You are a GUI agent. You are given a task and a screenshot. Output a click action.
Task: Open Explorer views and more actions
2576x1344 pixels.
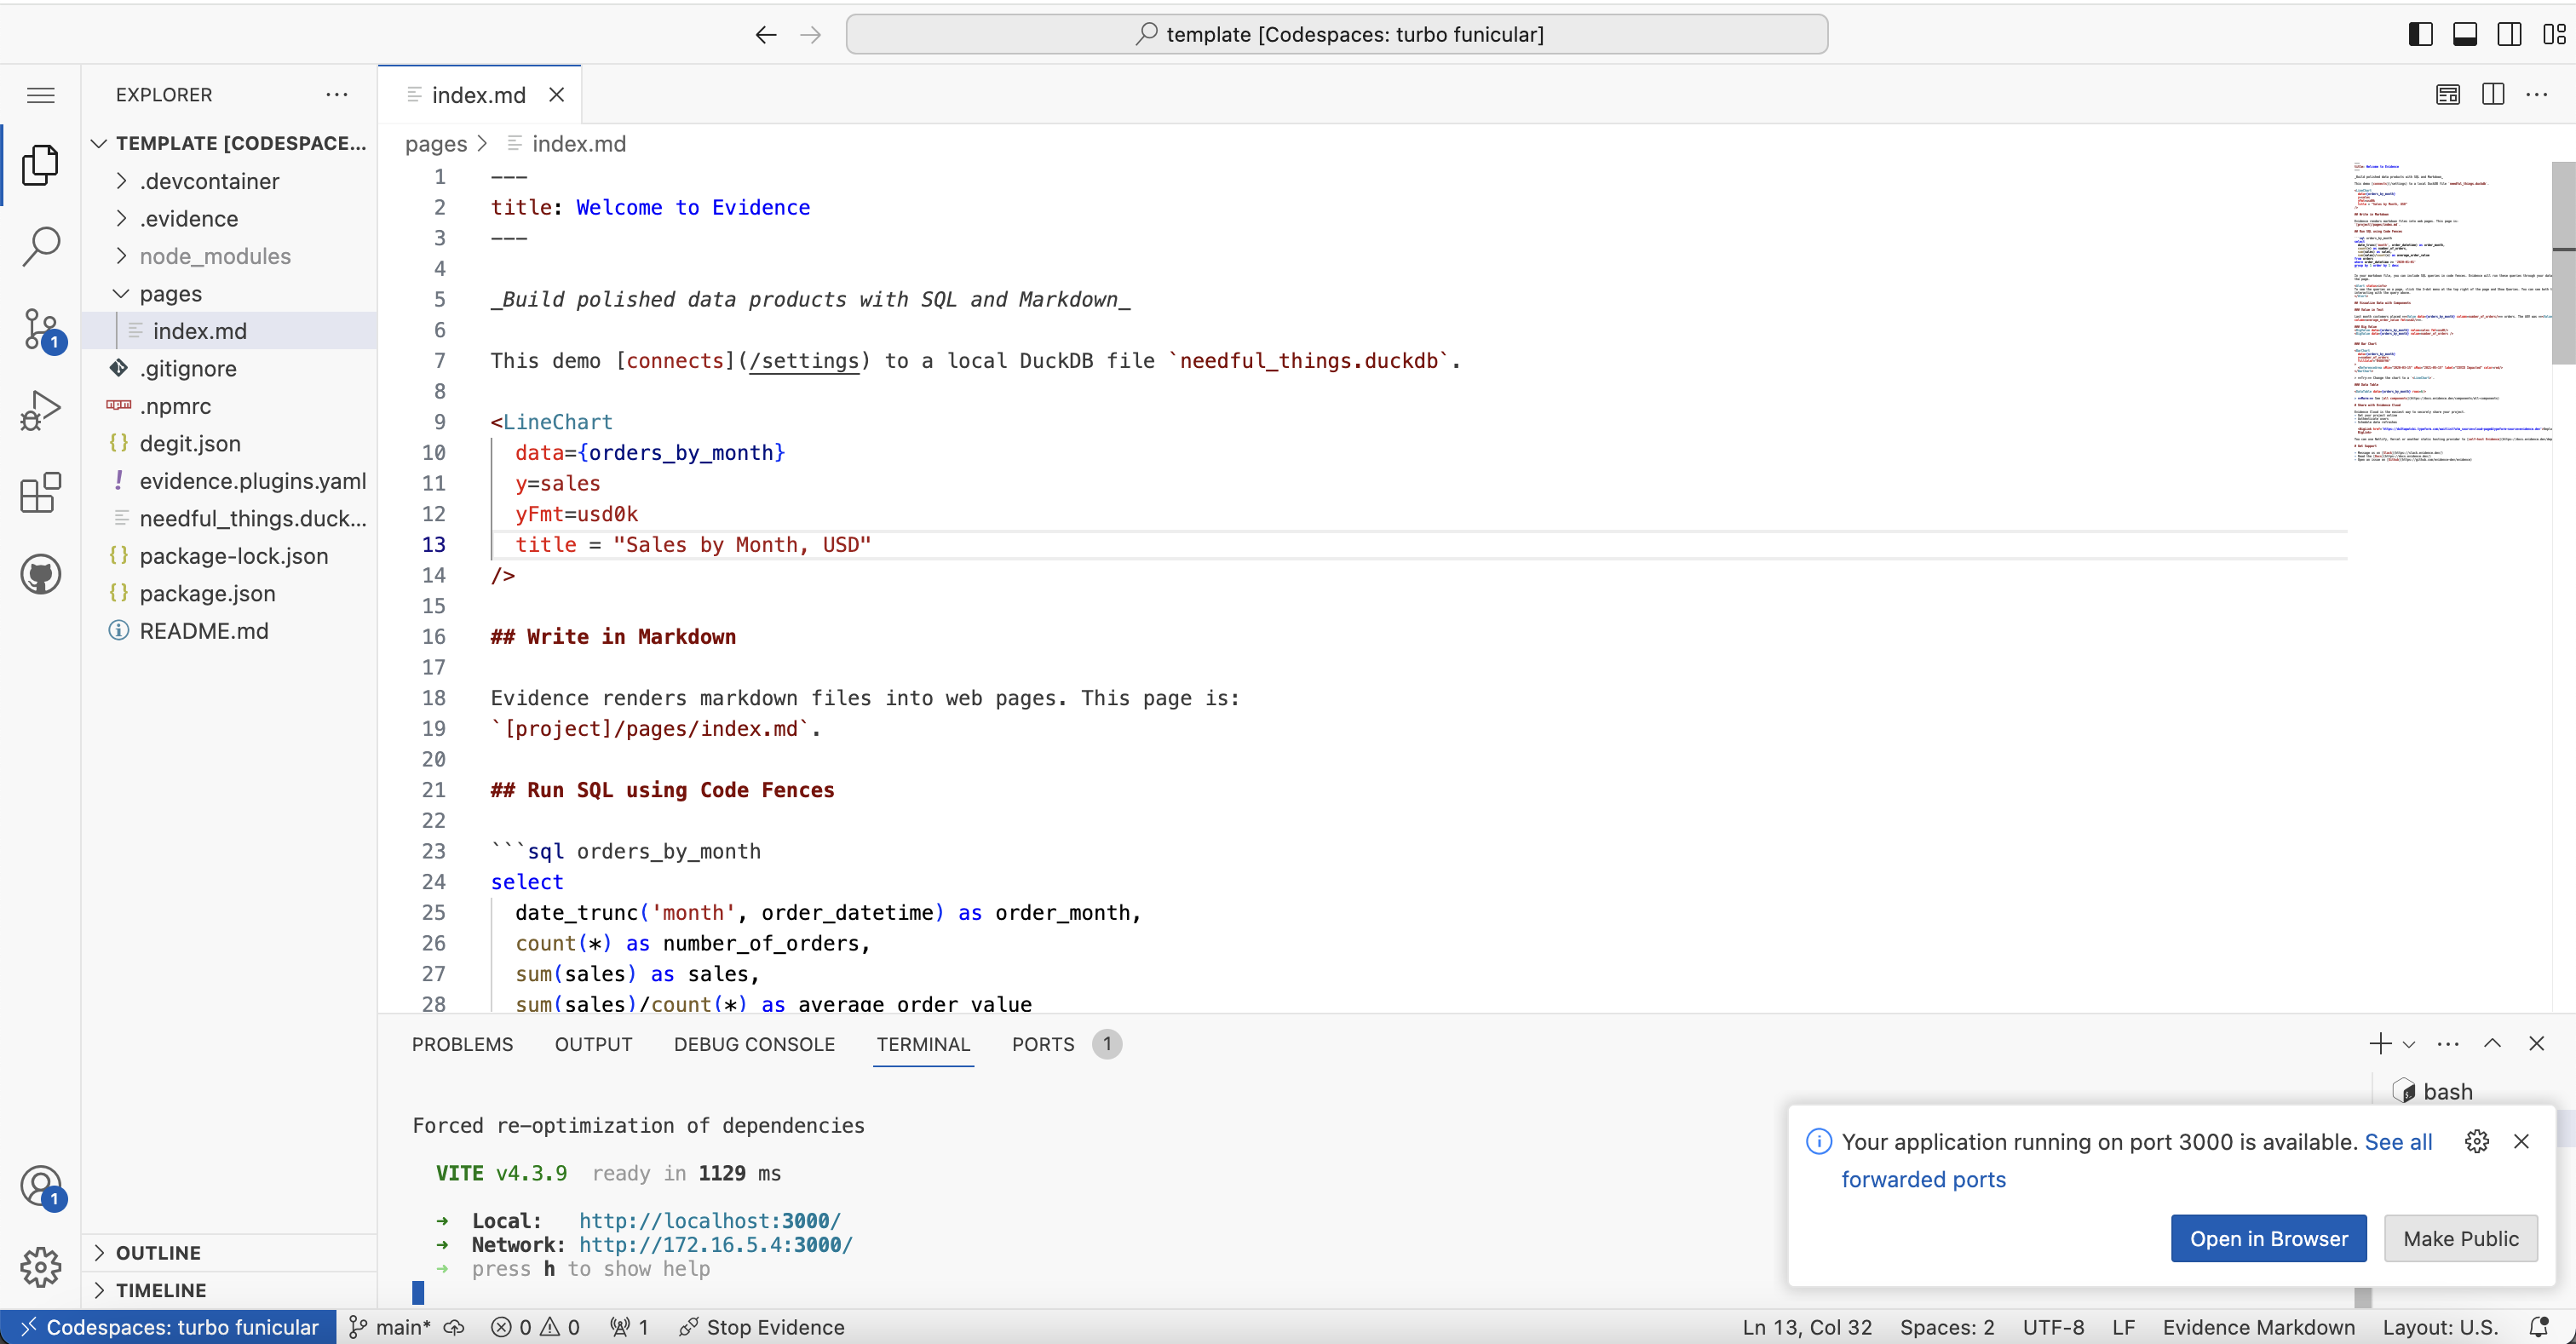pyautogui.click(x=337, y=95)
